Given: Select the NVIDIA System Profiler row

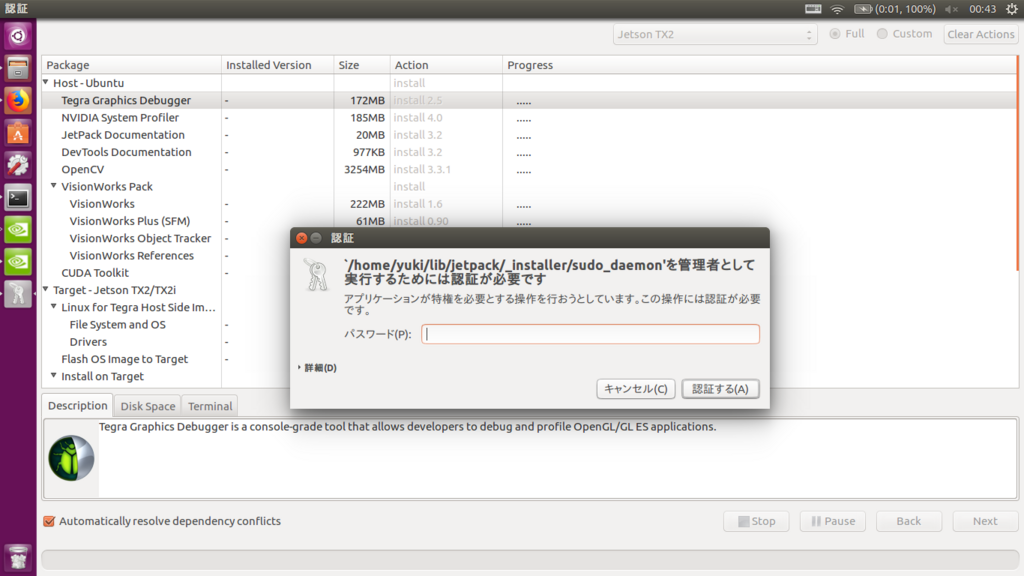Looking at the screenshot, I should pyautogui.click(x=529, y=118).
